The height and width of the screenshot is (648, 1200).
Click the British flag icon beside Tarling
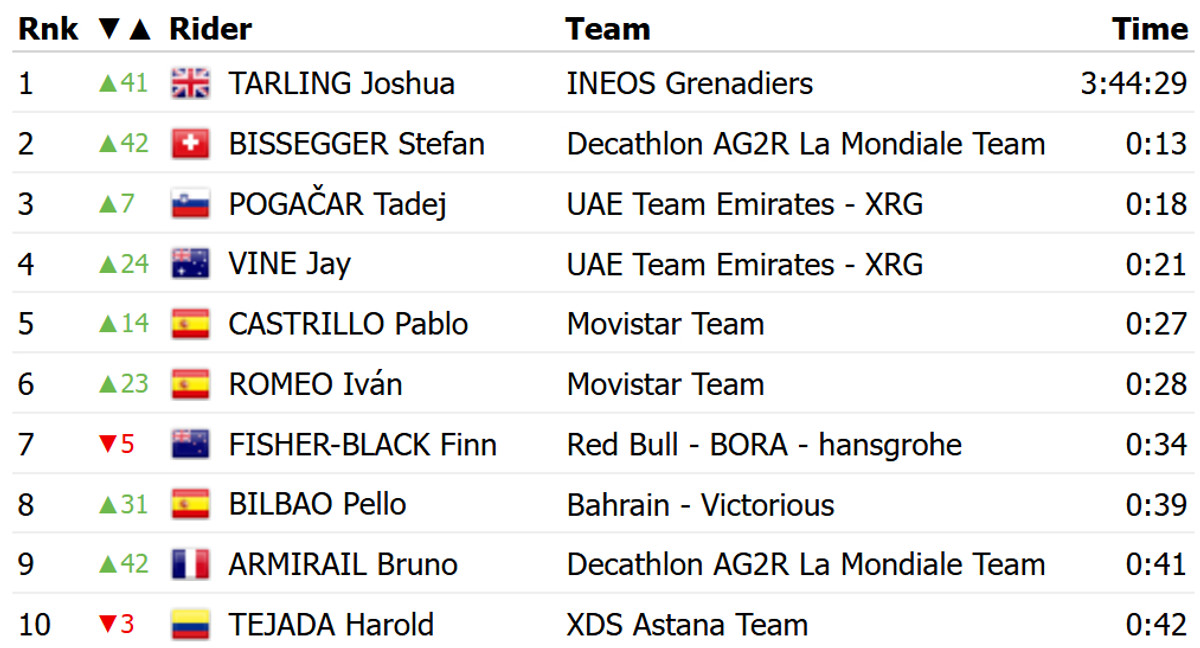190,83
